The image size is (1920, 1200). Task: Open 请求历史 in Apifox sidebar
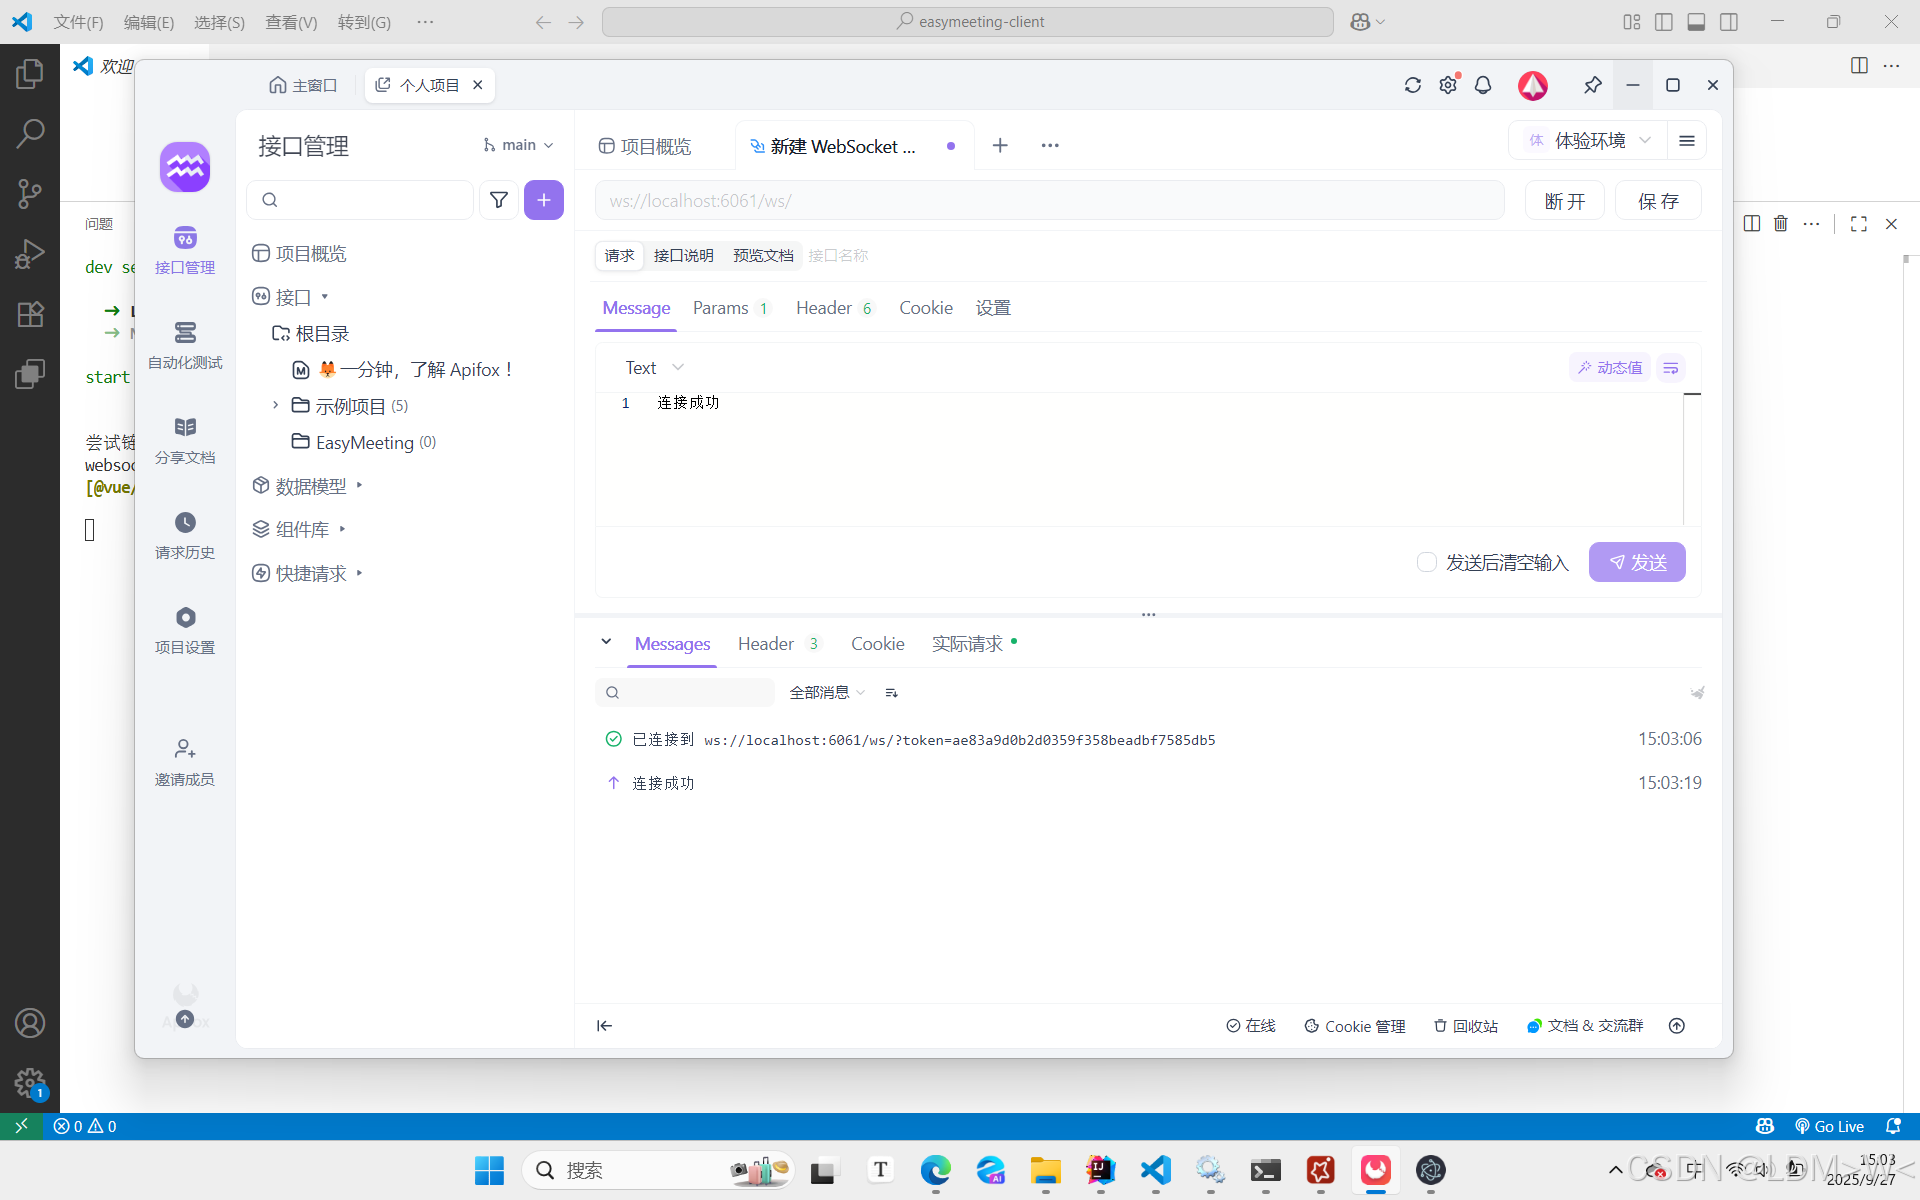pos(185,535)
